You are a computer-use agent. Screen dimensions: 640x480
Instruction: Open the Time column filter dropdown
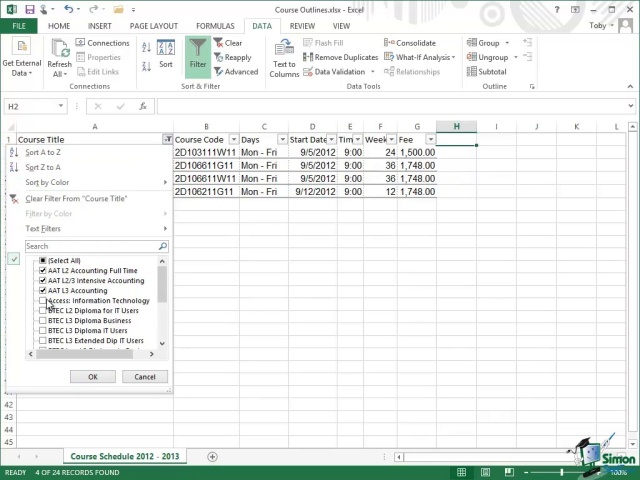click(358, 140)
